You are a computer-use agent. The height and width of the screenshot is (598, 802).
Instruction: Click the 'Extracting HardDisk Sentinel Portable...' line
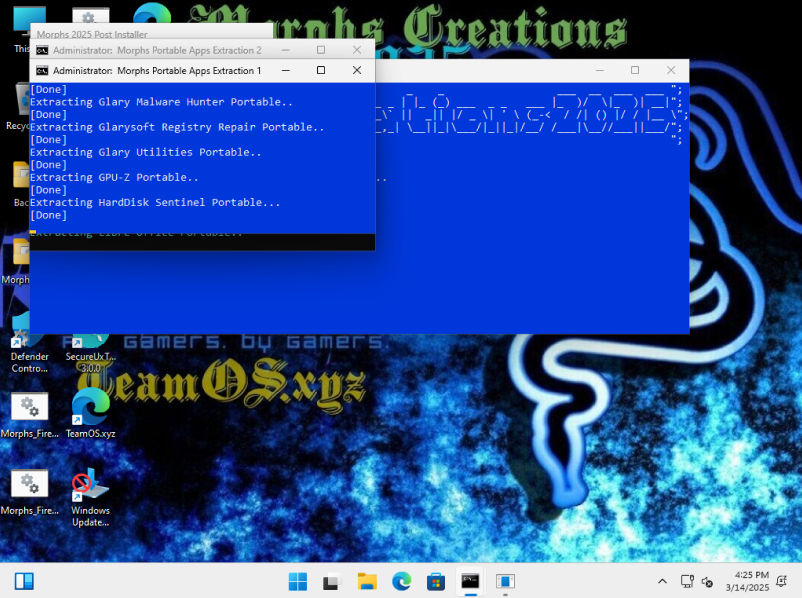point(155,202)
